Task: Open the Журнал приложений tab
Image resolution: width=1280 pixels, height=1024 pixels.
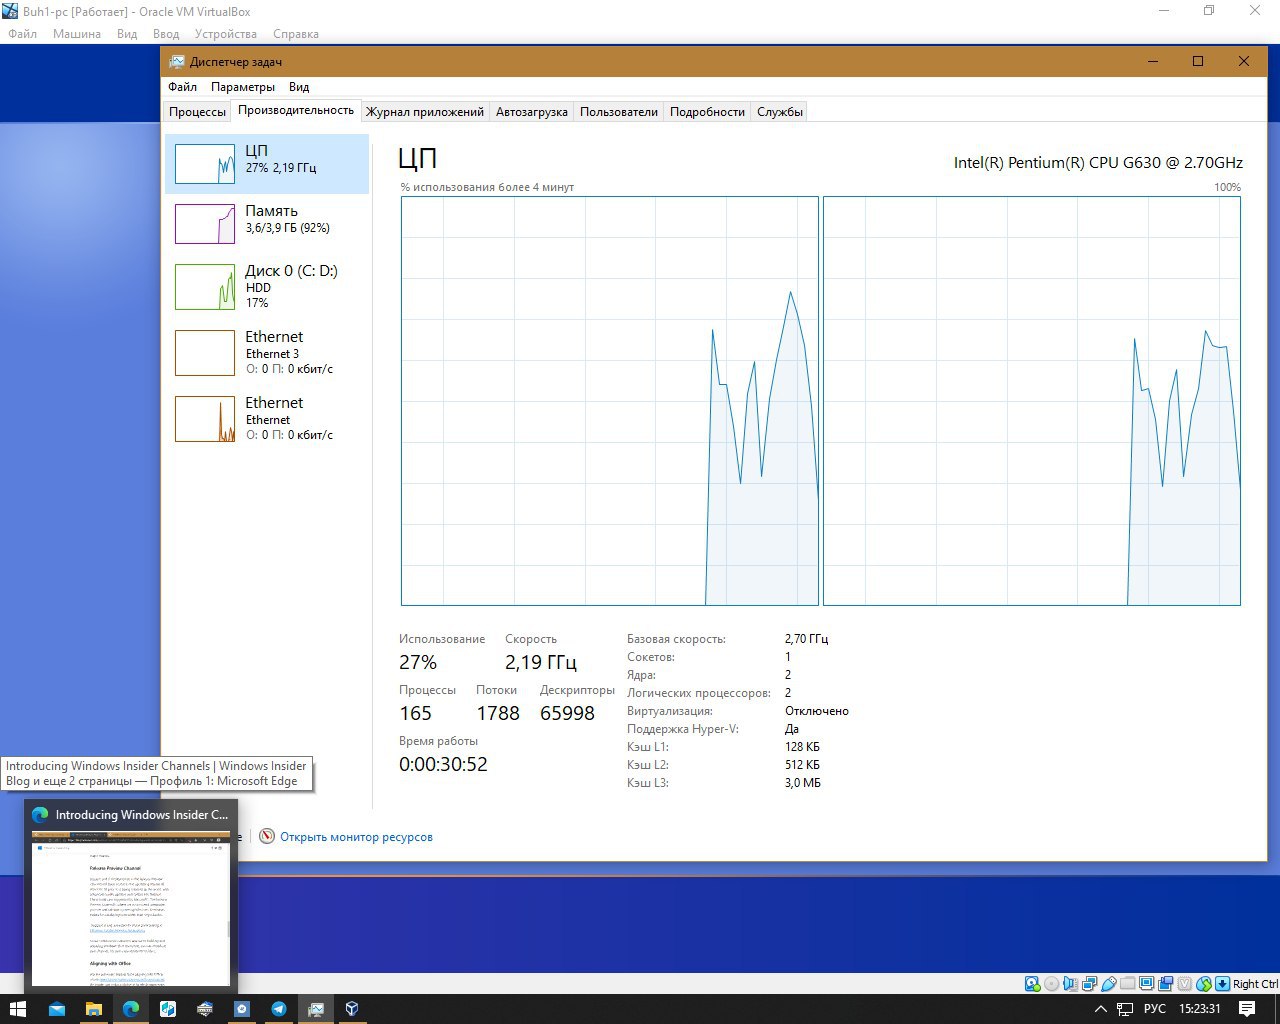Action: pyautogui.click(x=425, y=112)
